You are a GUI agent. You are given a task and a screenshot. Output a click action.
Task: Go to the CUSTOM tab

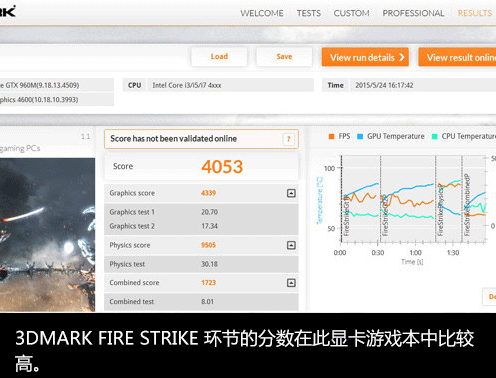pyautogui.click(x=351, y=13)
